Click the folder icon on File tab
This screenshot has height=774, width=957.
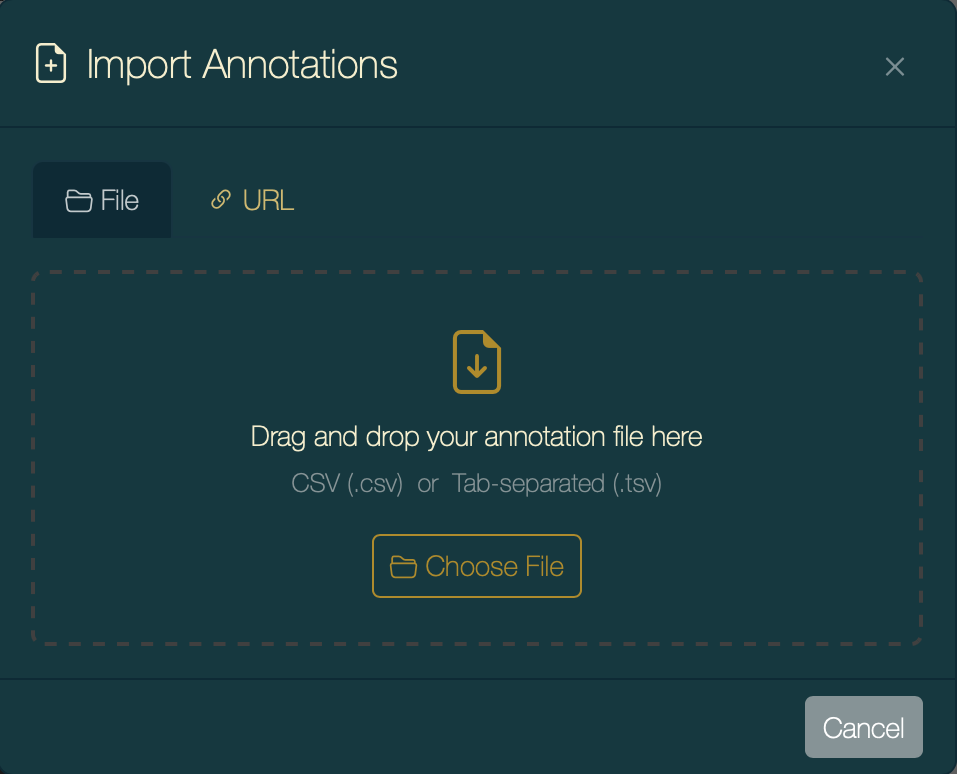point(78,202)
